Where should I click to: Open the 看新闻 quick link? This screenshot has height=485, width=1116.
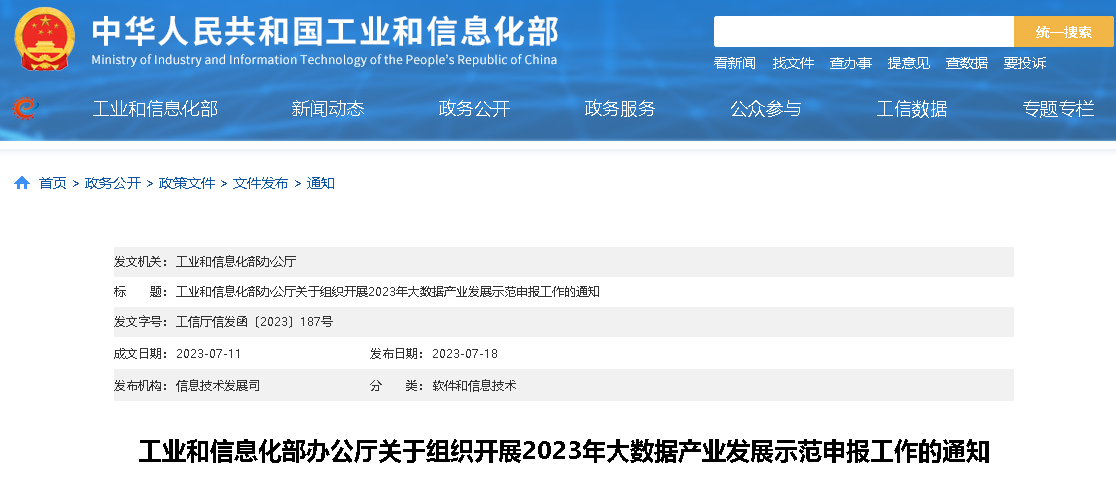735,63
